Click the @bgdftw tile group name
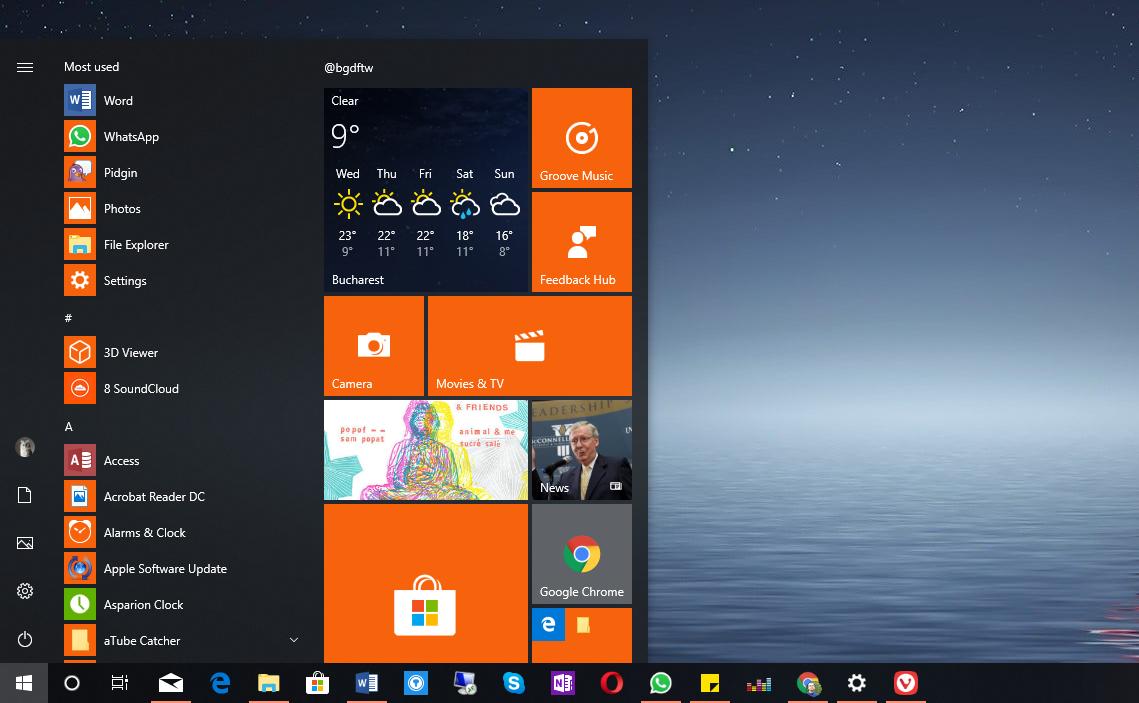 (x=349, y=68)
